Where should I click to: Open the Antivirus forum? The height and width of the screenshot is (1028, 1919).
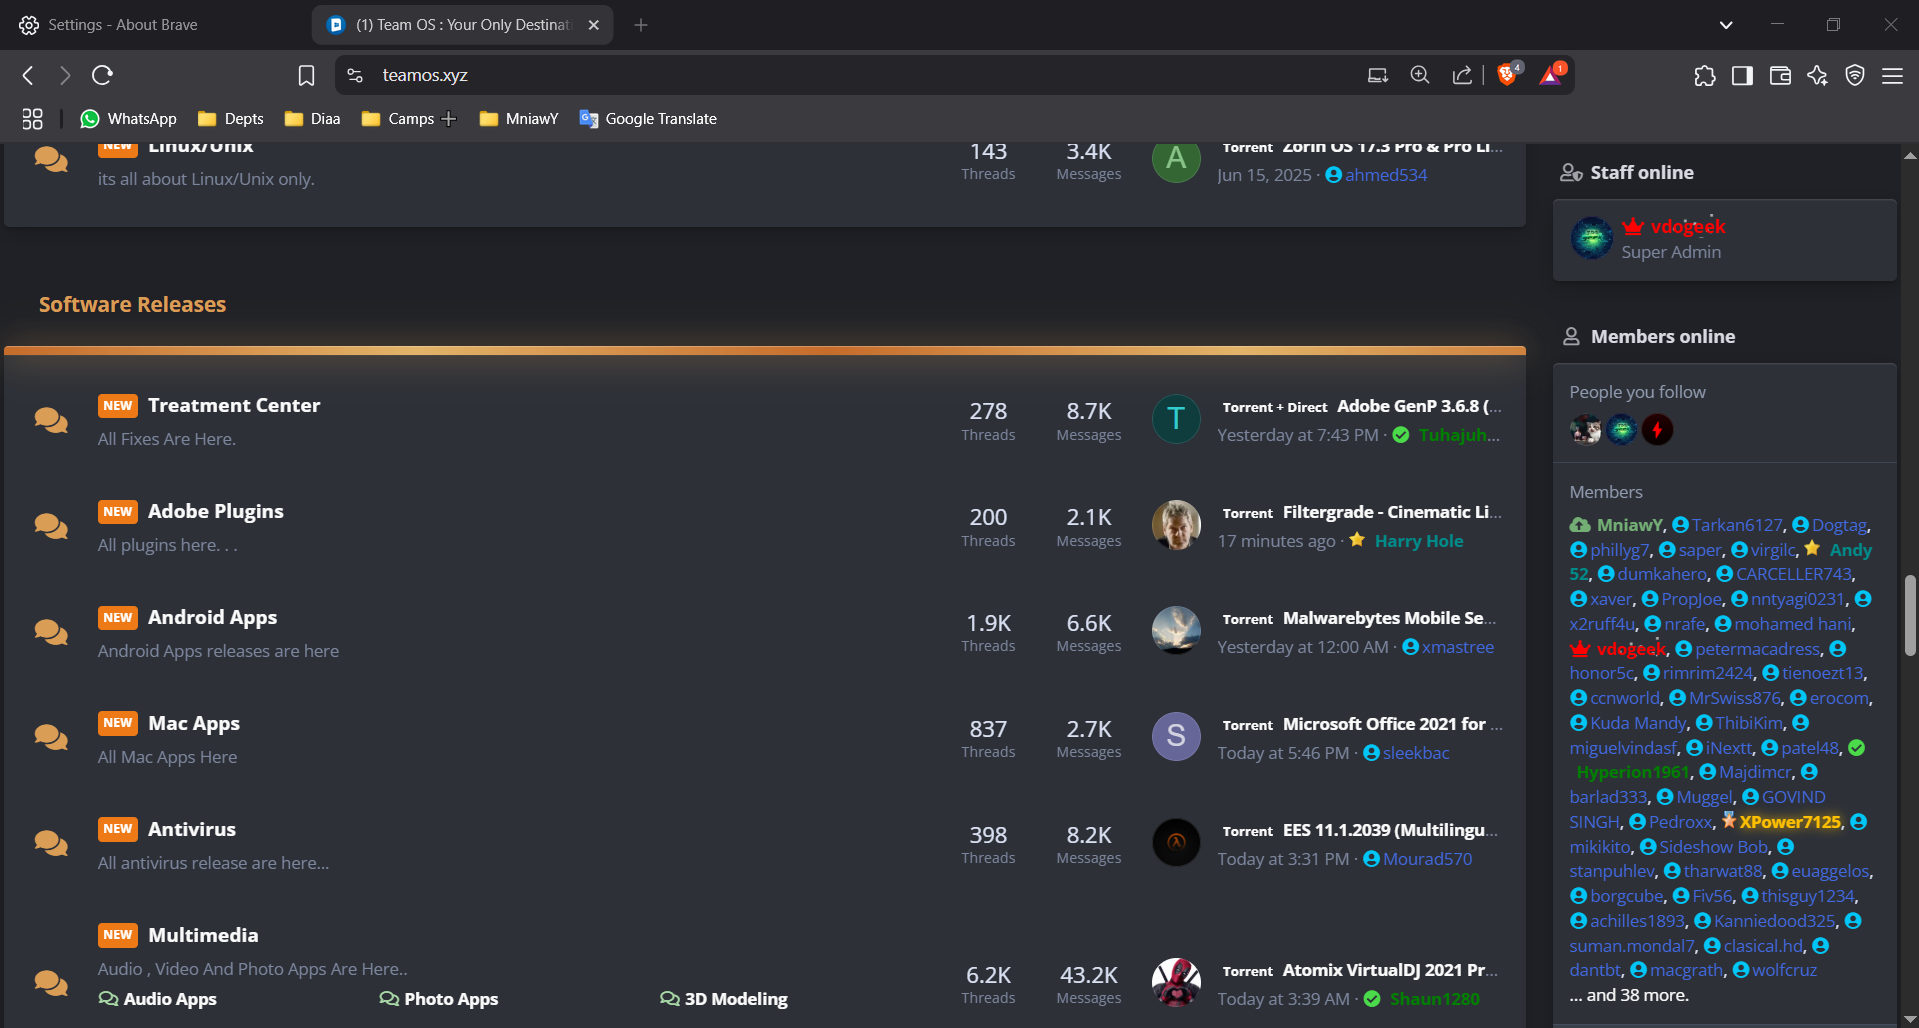pyautogui.click(x=192, y=829)
